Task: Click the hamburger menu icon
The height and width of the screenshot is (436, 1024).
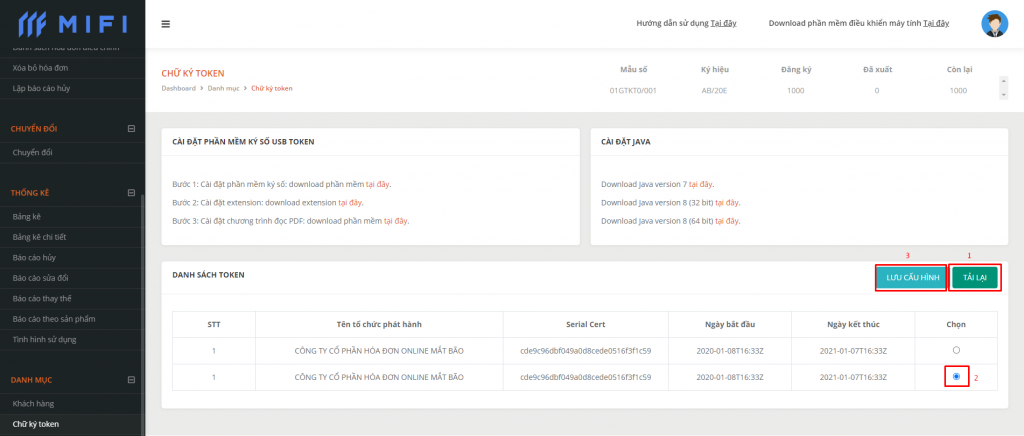Action: point(165,24)
